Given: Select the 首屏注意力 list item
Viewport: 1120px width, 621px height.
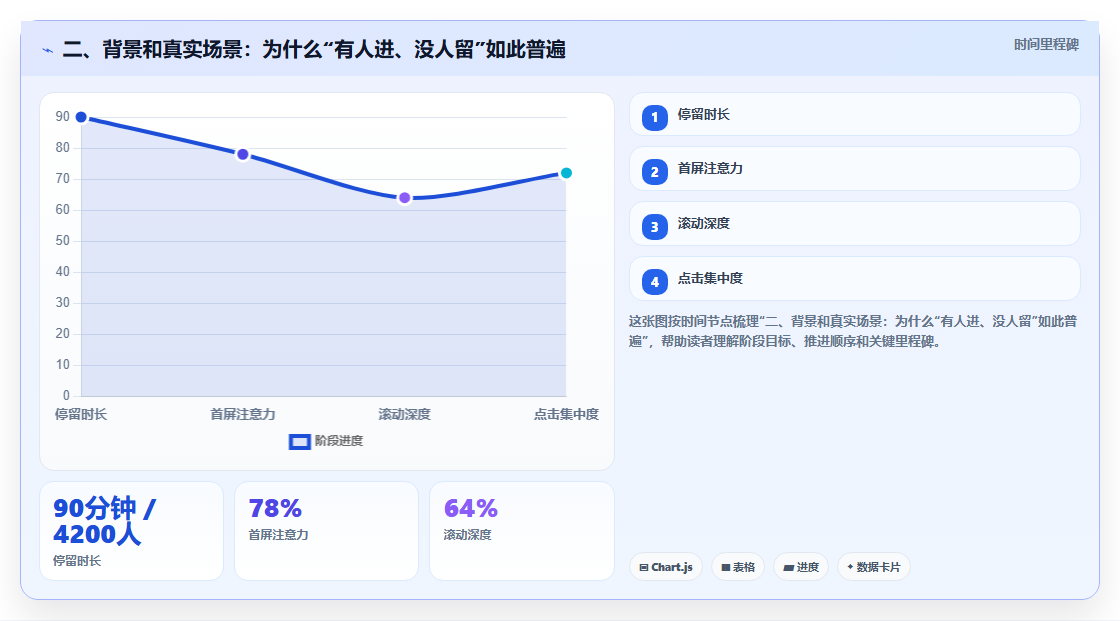Looking at the screenshot, I should [x=854, y=169].
